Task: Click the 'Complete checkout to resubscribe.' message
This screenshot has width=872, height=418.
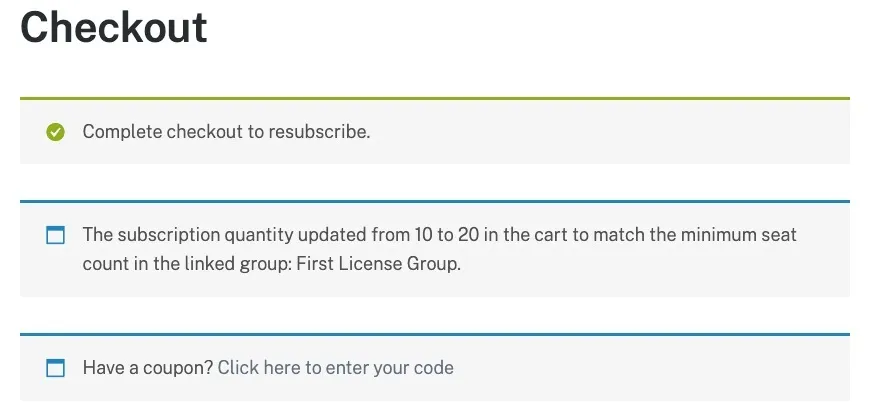Action: (226, 132)
